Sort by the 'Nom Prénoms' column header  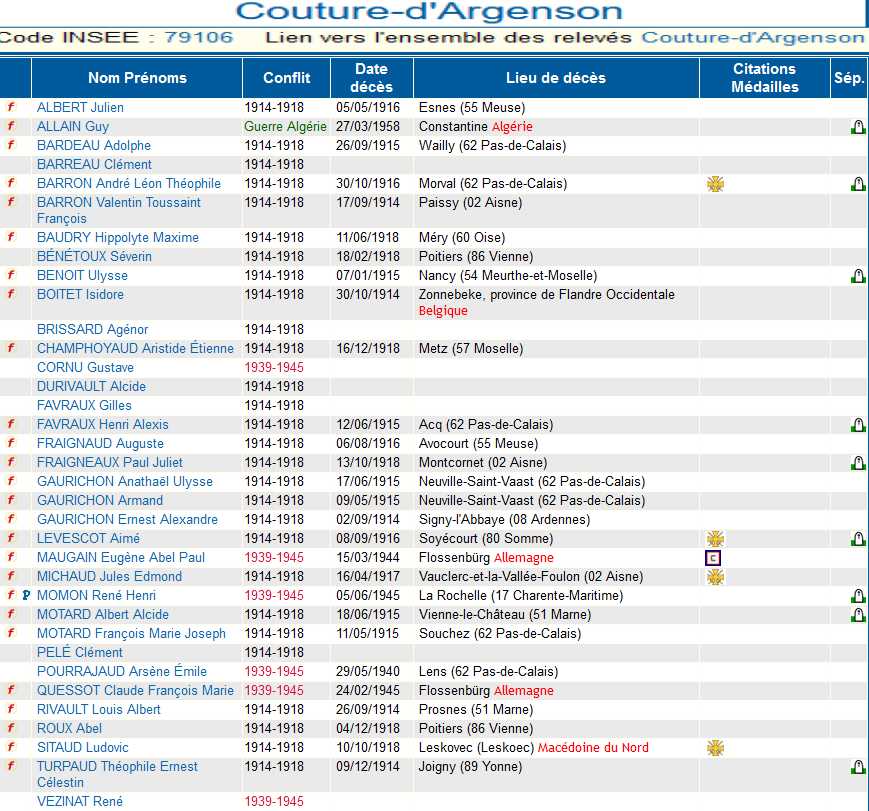click(x=137, y=78)
